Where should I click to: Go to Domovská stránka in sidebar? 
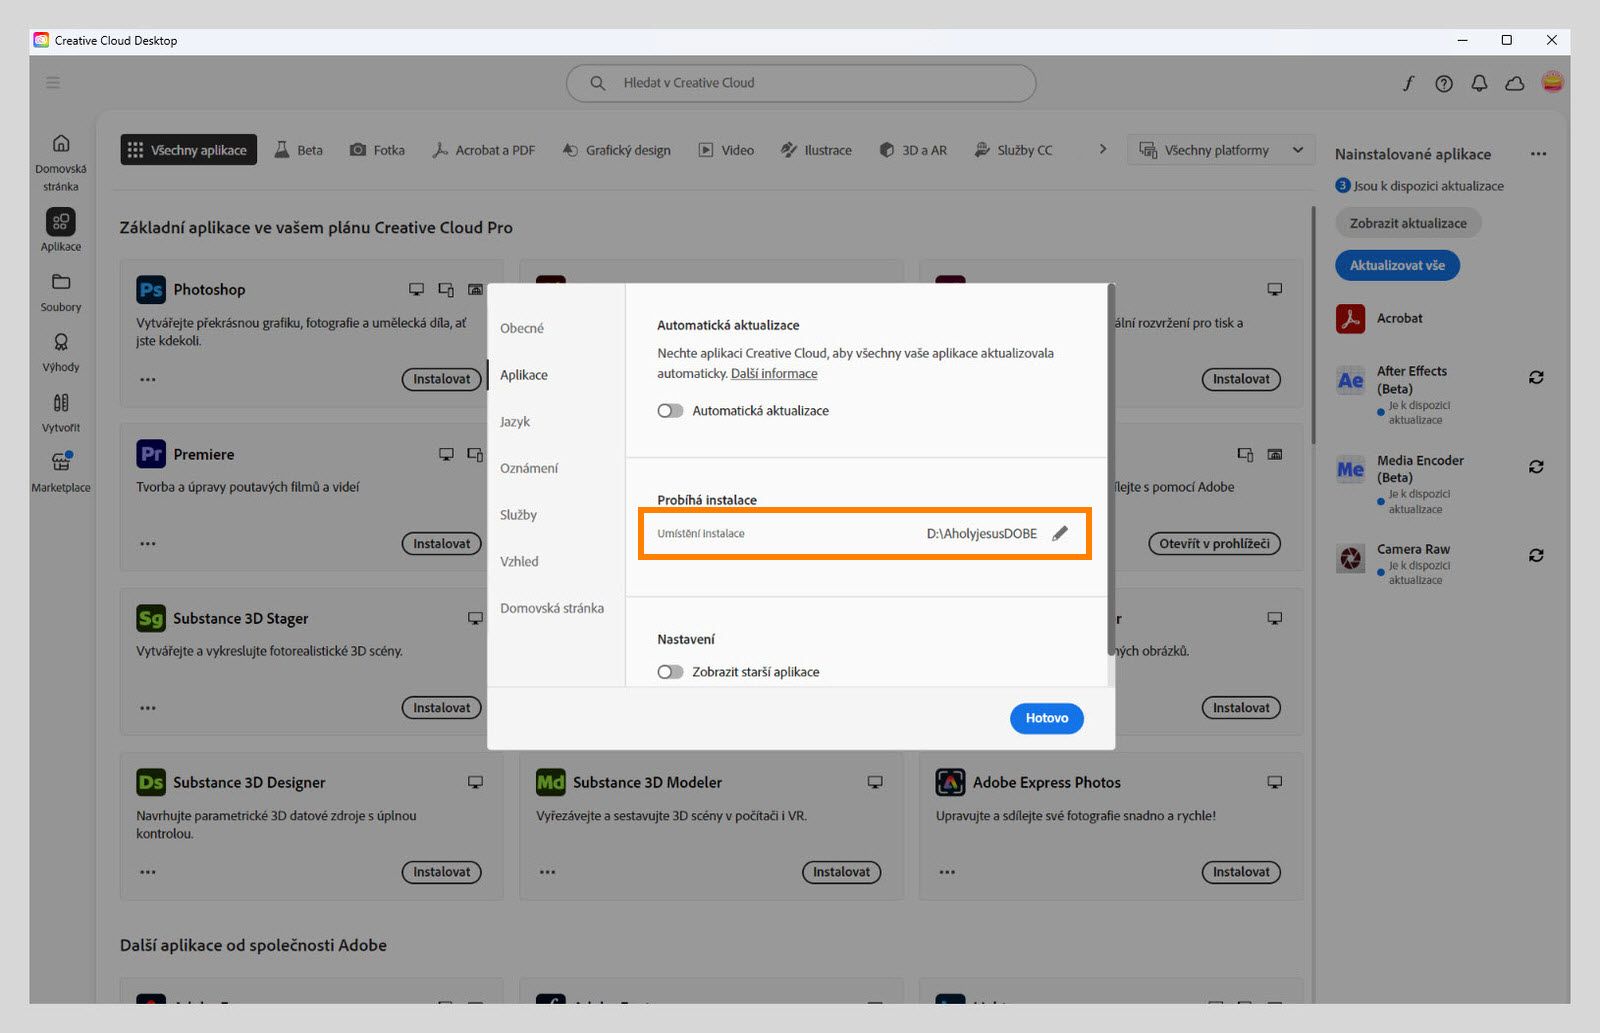pos(61,162)
